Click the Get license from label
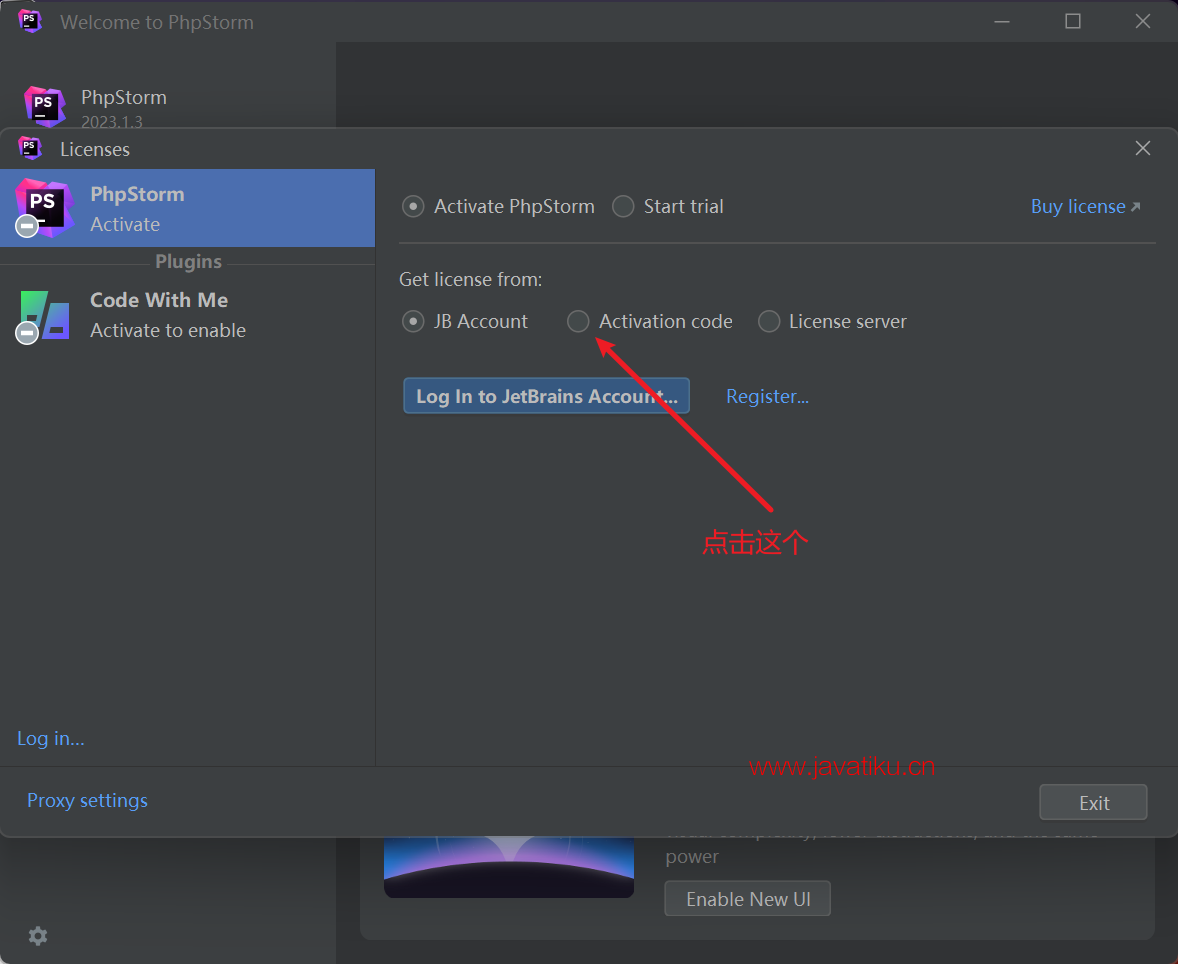 pos(470,280)
